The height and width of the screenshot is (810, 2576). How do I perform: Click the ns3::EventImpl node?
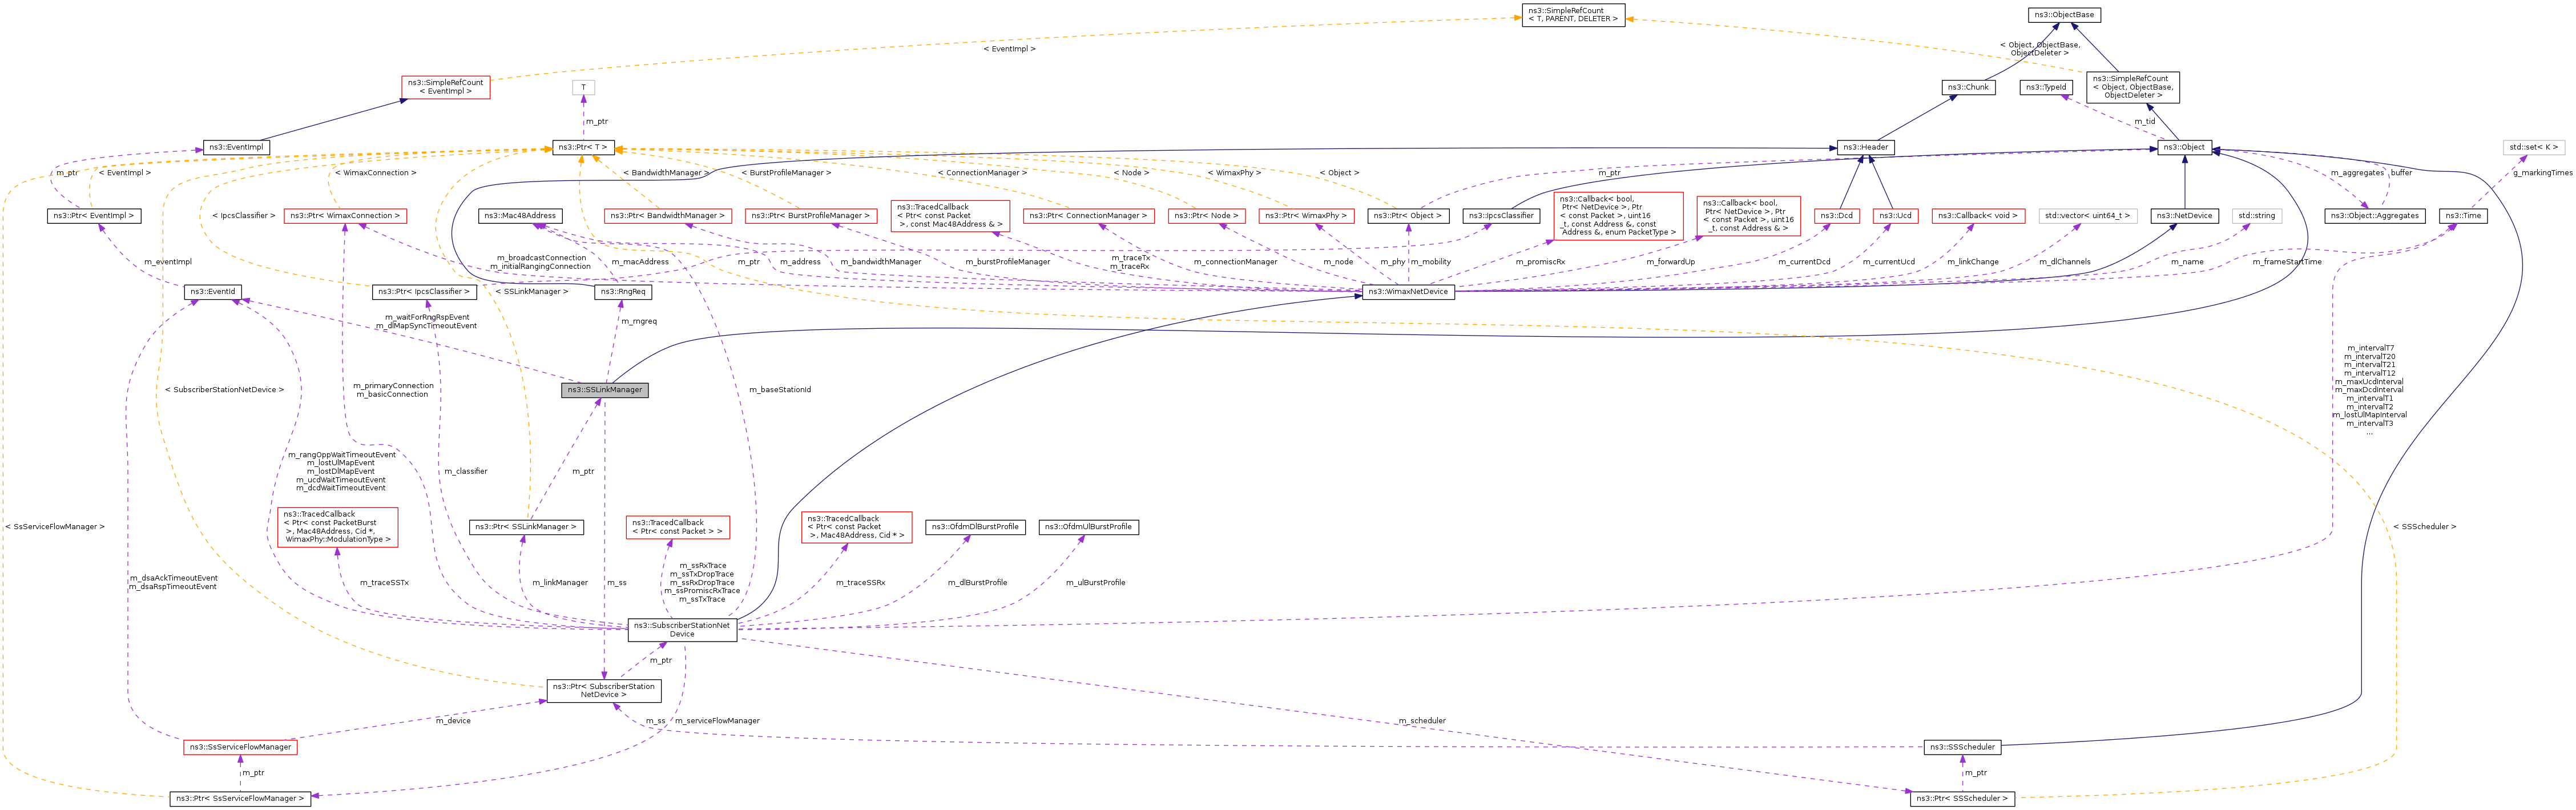(236, 147)
